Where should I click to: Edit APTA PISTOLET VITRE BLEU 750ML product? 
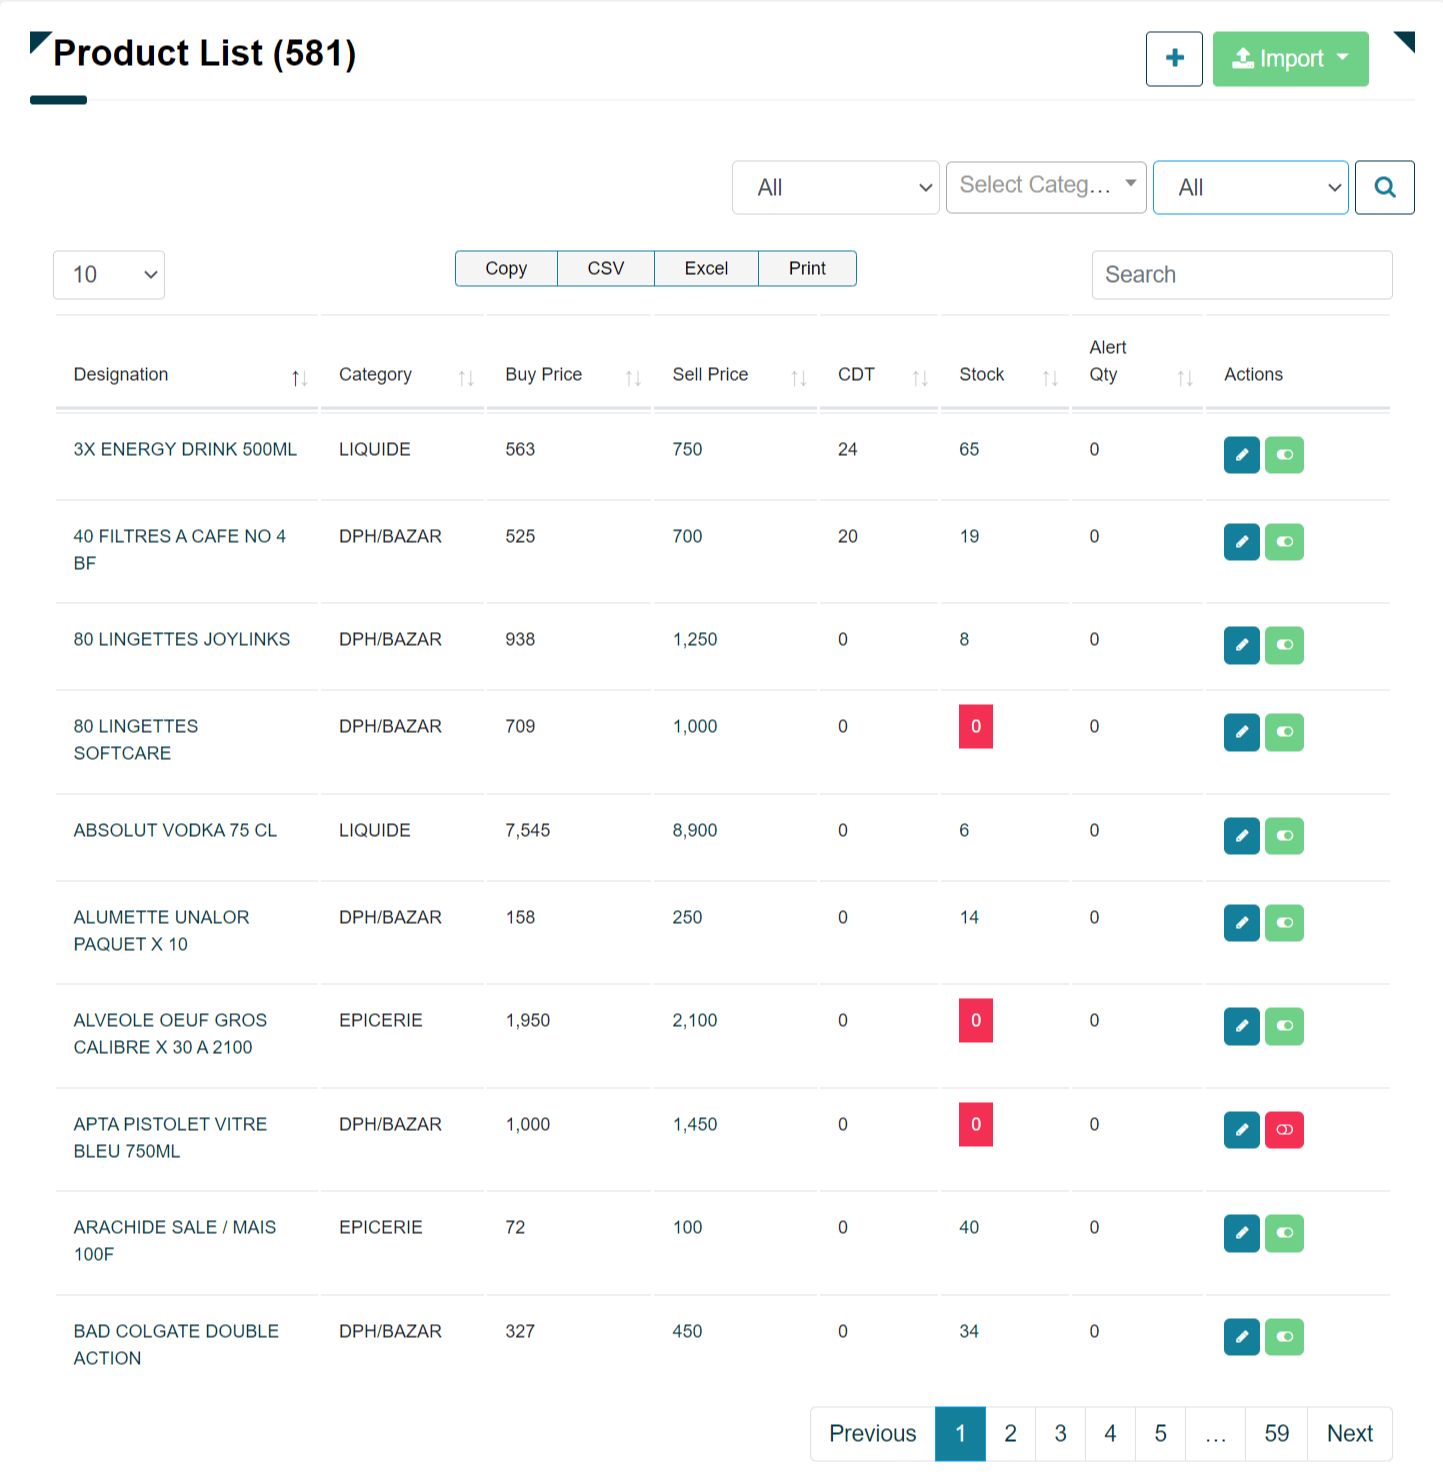[x=1241, y=1130]
